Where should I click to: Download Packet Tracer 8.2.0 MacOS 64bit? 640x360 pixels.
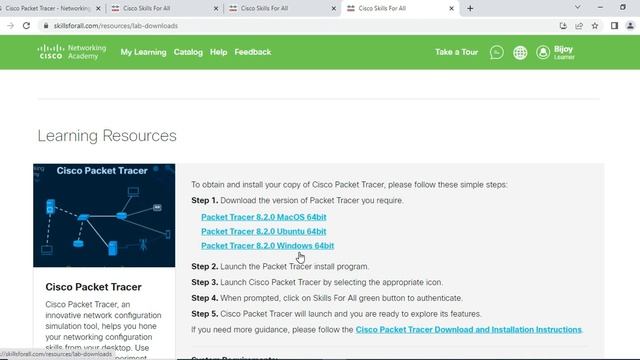(264, 217)
